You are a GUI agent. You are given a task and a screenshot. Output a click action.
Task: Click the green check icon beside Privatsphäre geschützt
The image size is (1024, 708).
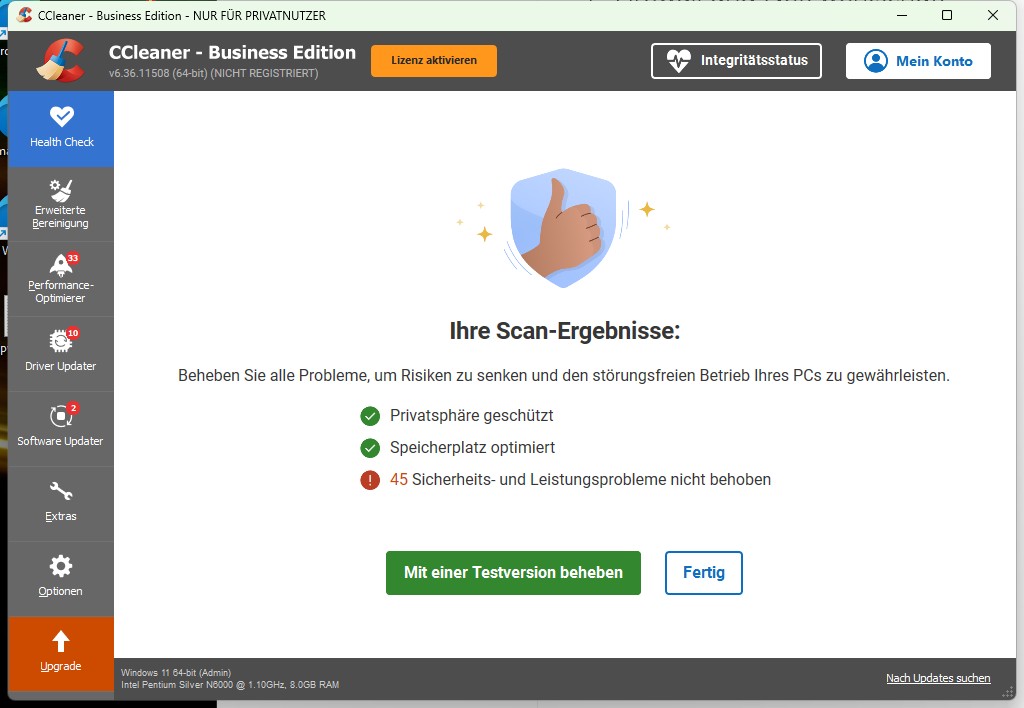[370, 416]
